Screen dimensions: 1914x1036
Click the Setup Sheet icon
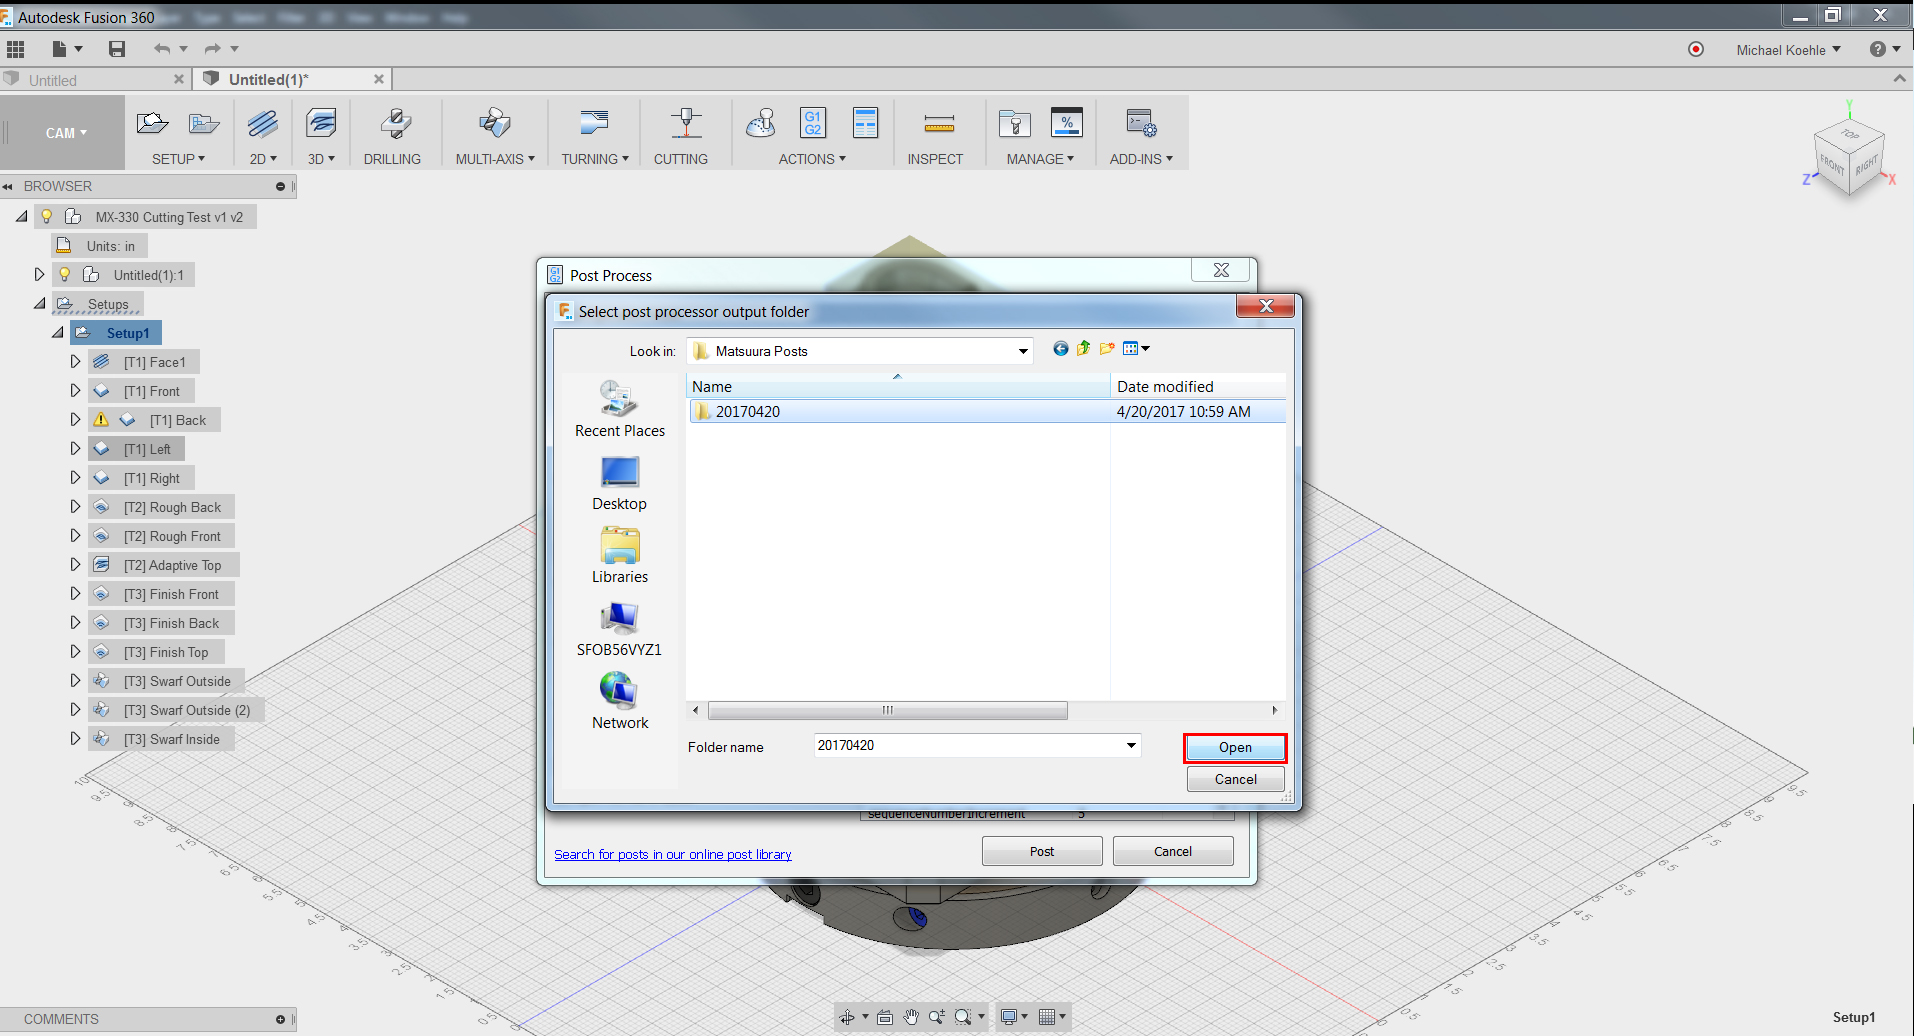[865, 123]
